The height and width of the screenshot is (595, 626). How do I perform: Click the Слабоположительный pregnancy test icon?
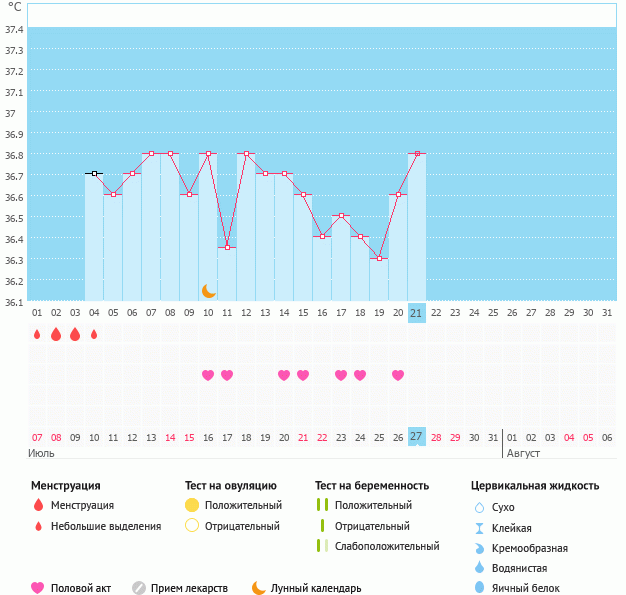point(321,546)
